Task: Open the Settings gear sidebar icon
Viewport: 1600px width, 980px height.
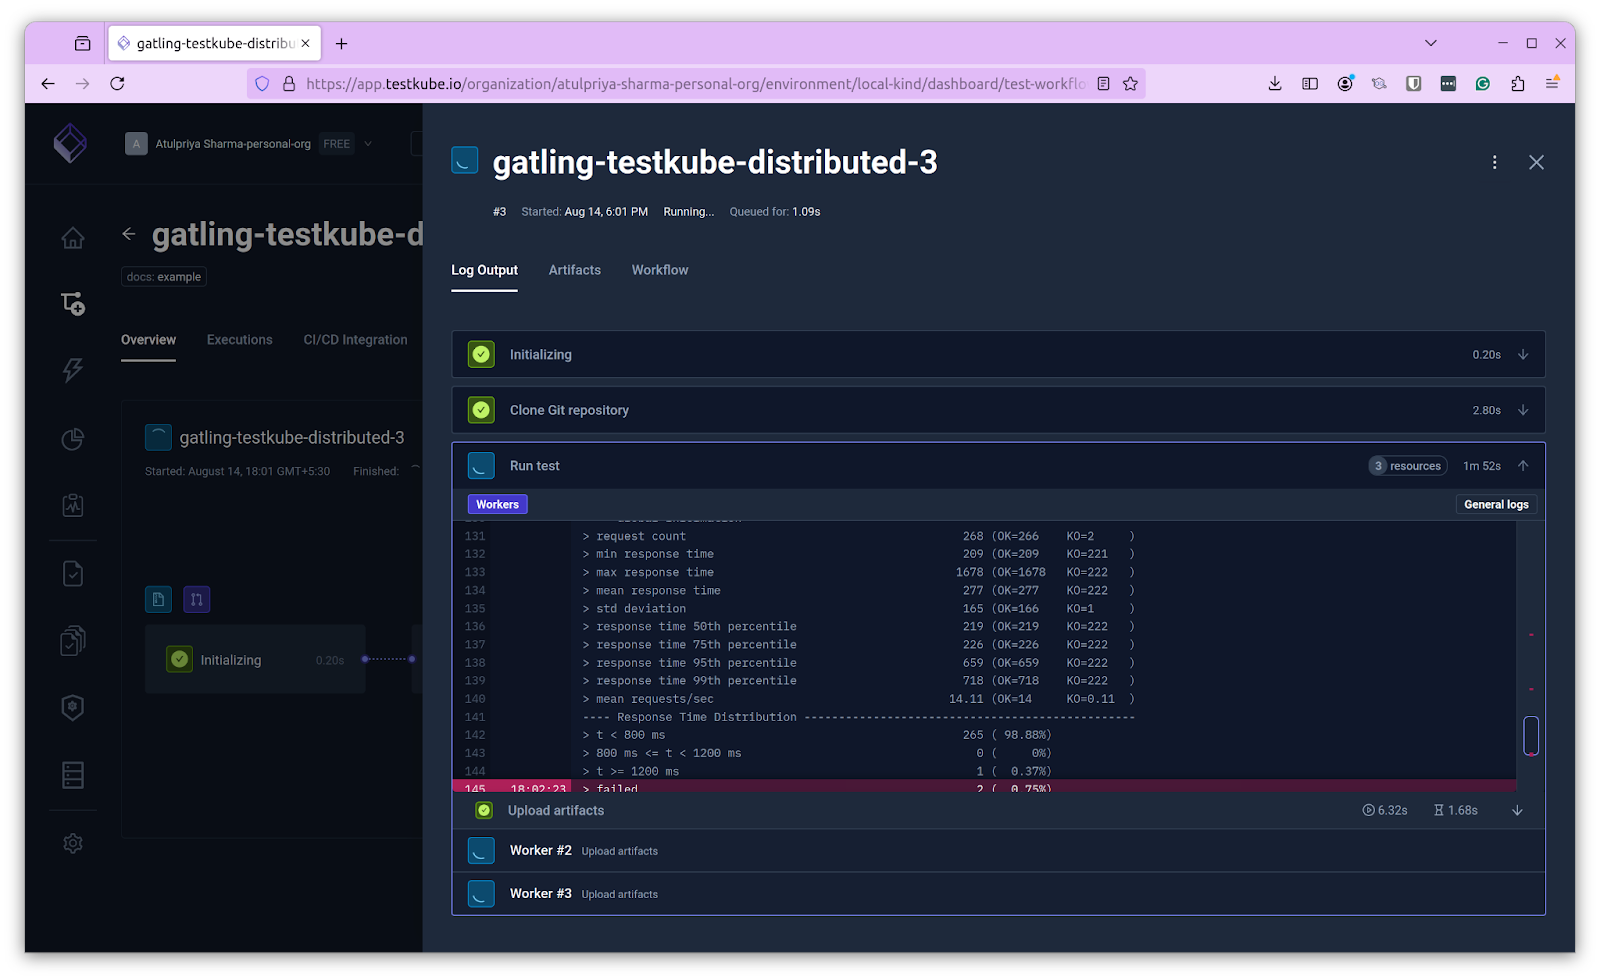Action: point(73,843)
